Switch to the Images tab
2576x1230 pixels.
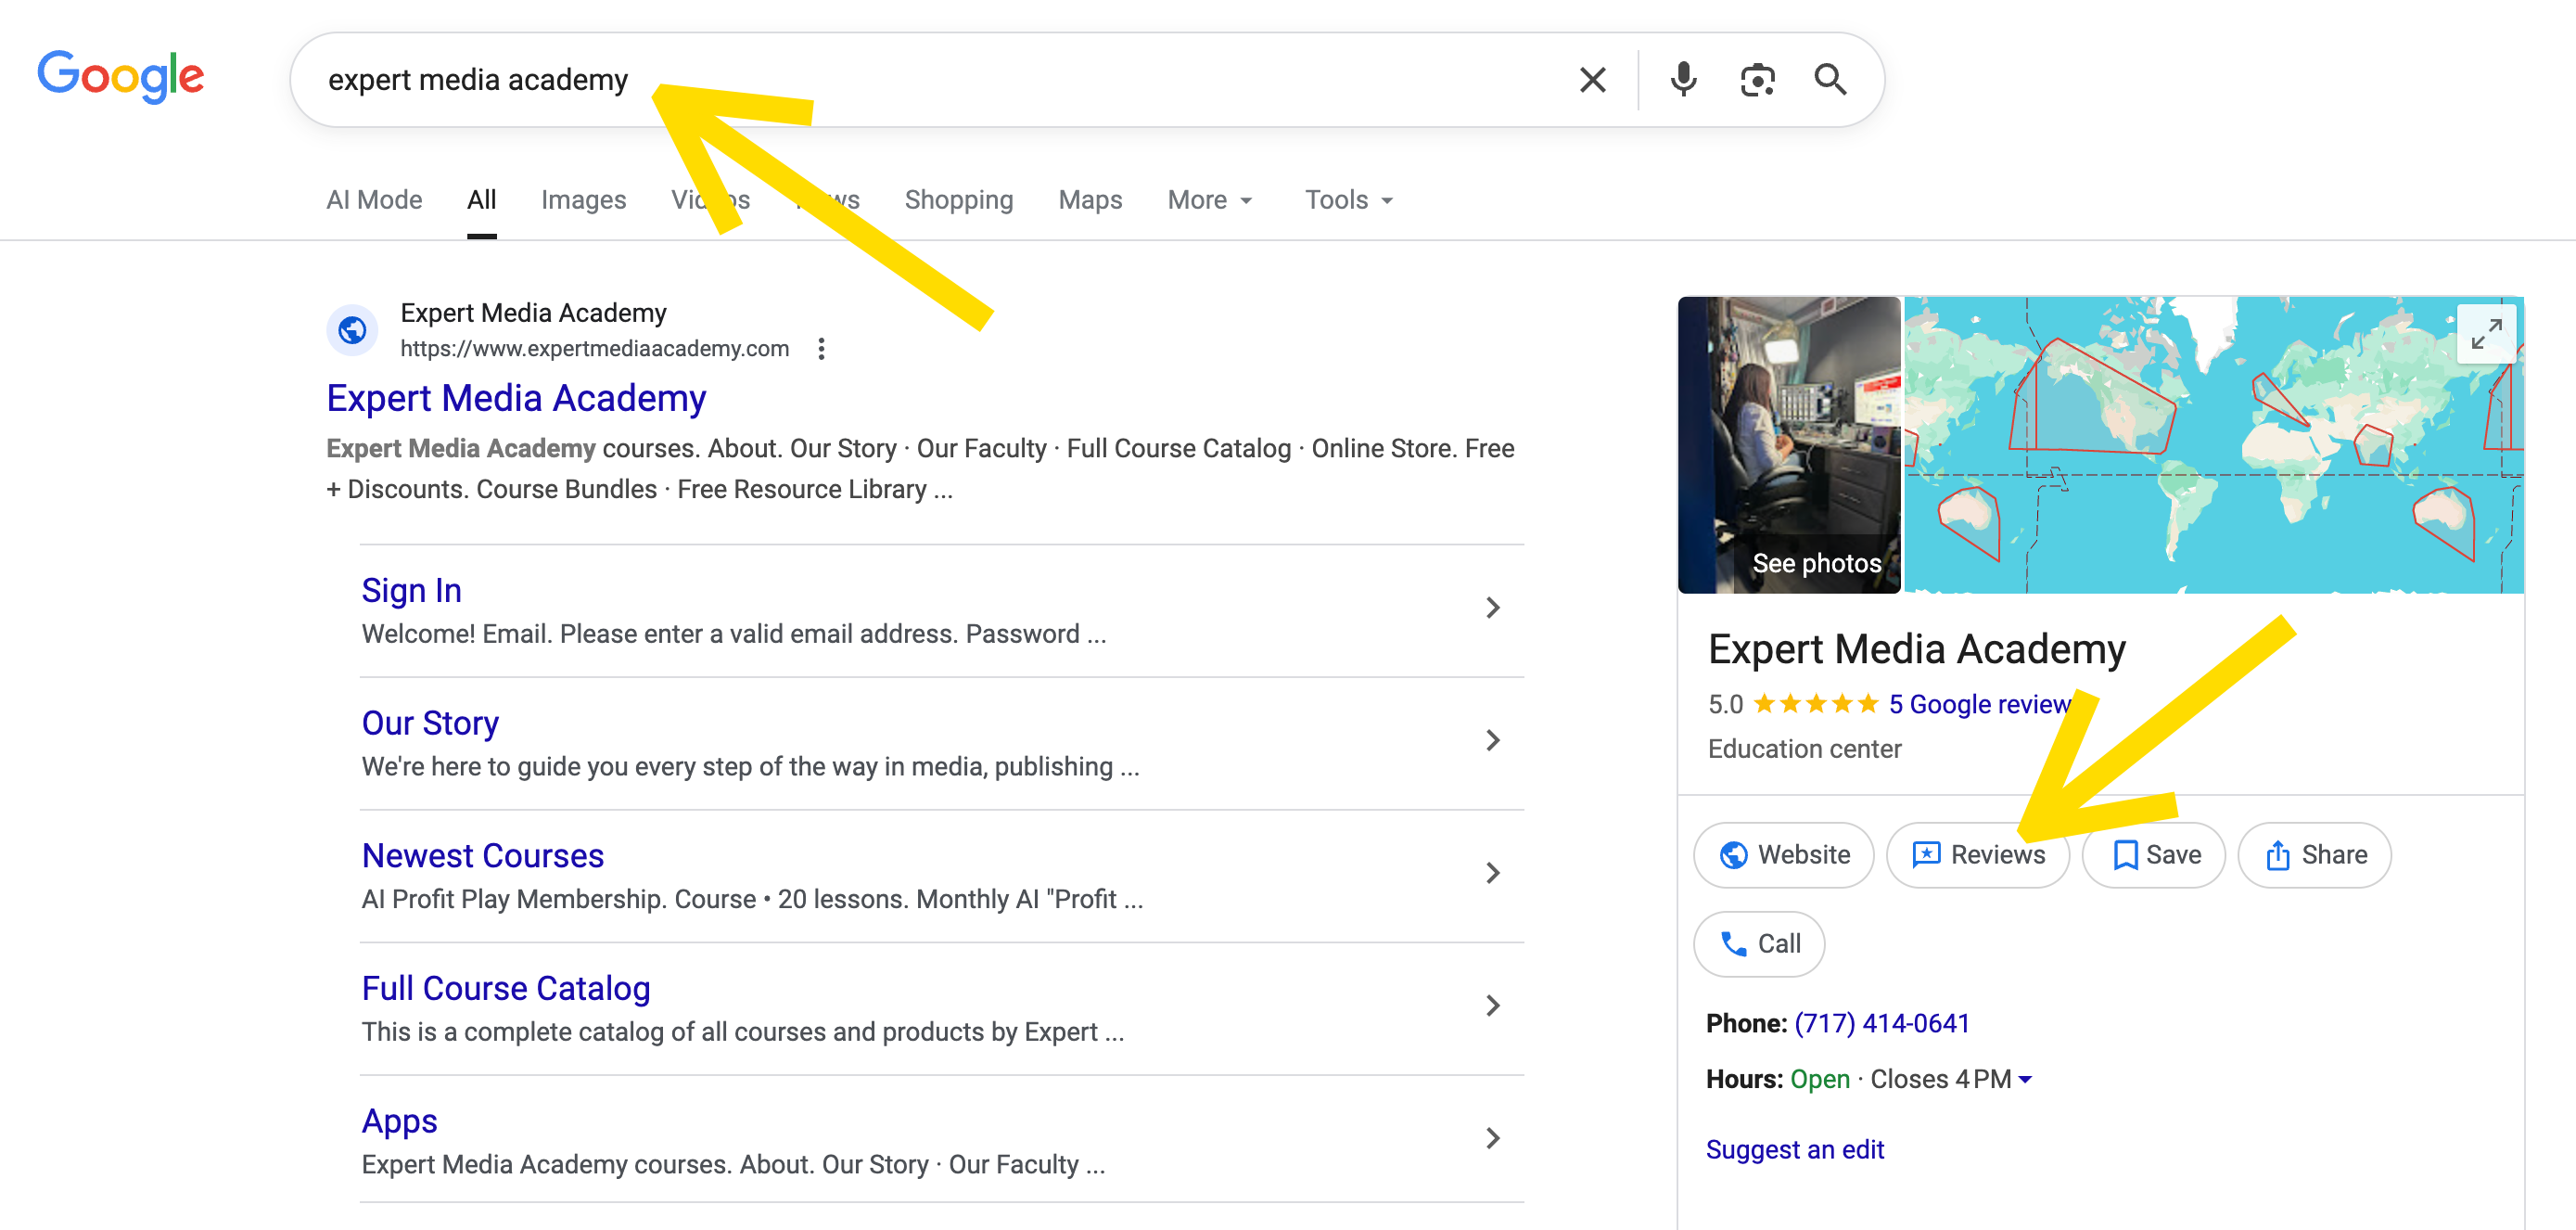[x=583, y=200]
